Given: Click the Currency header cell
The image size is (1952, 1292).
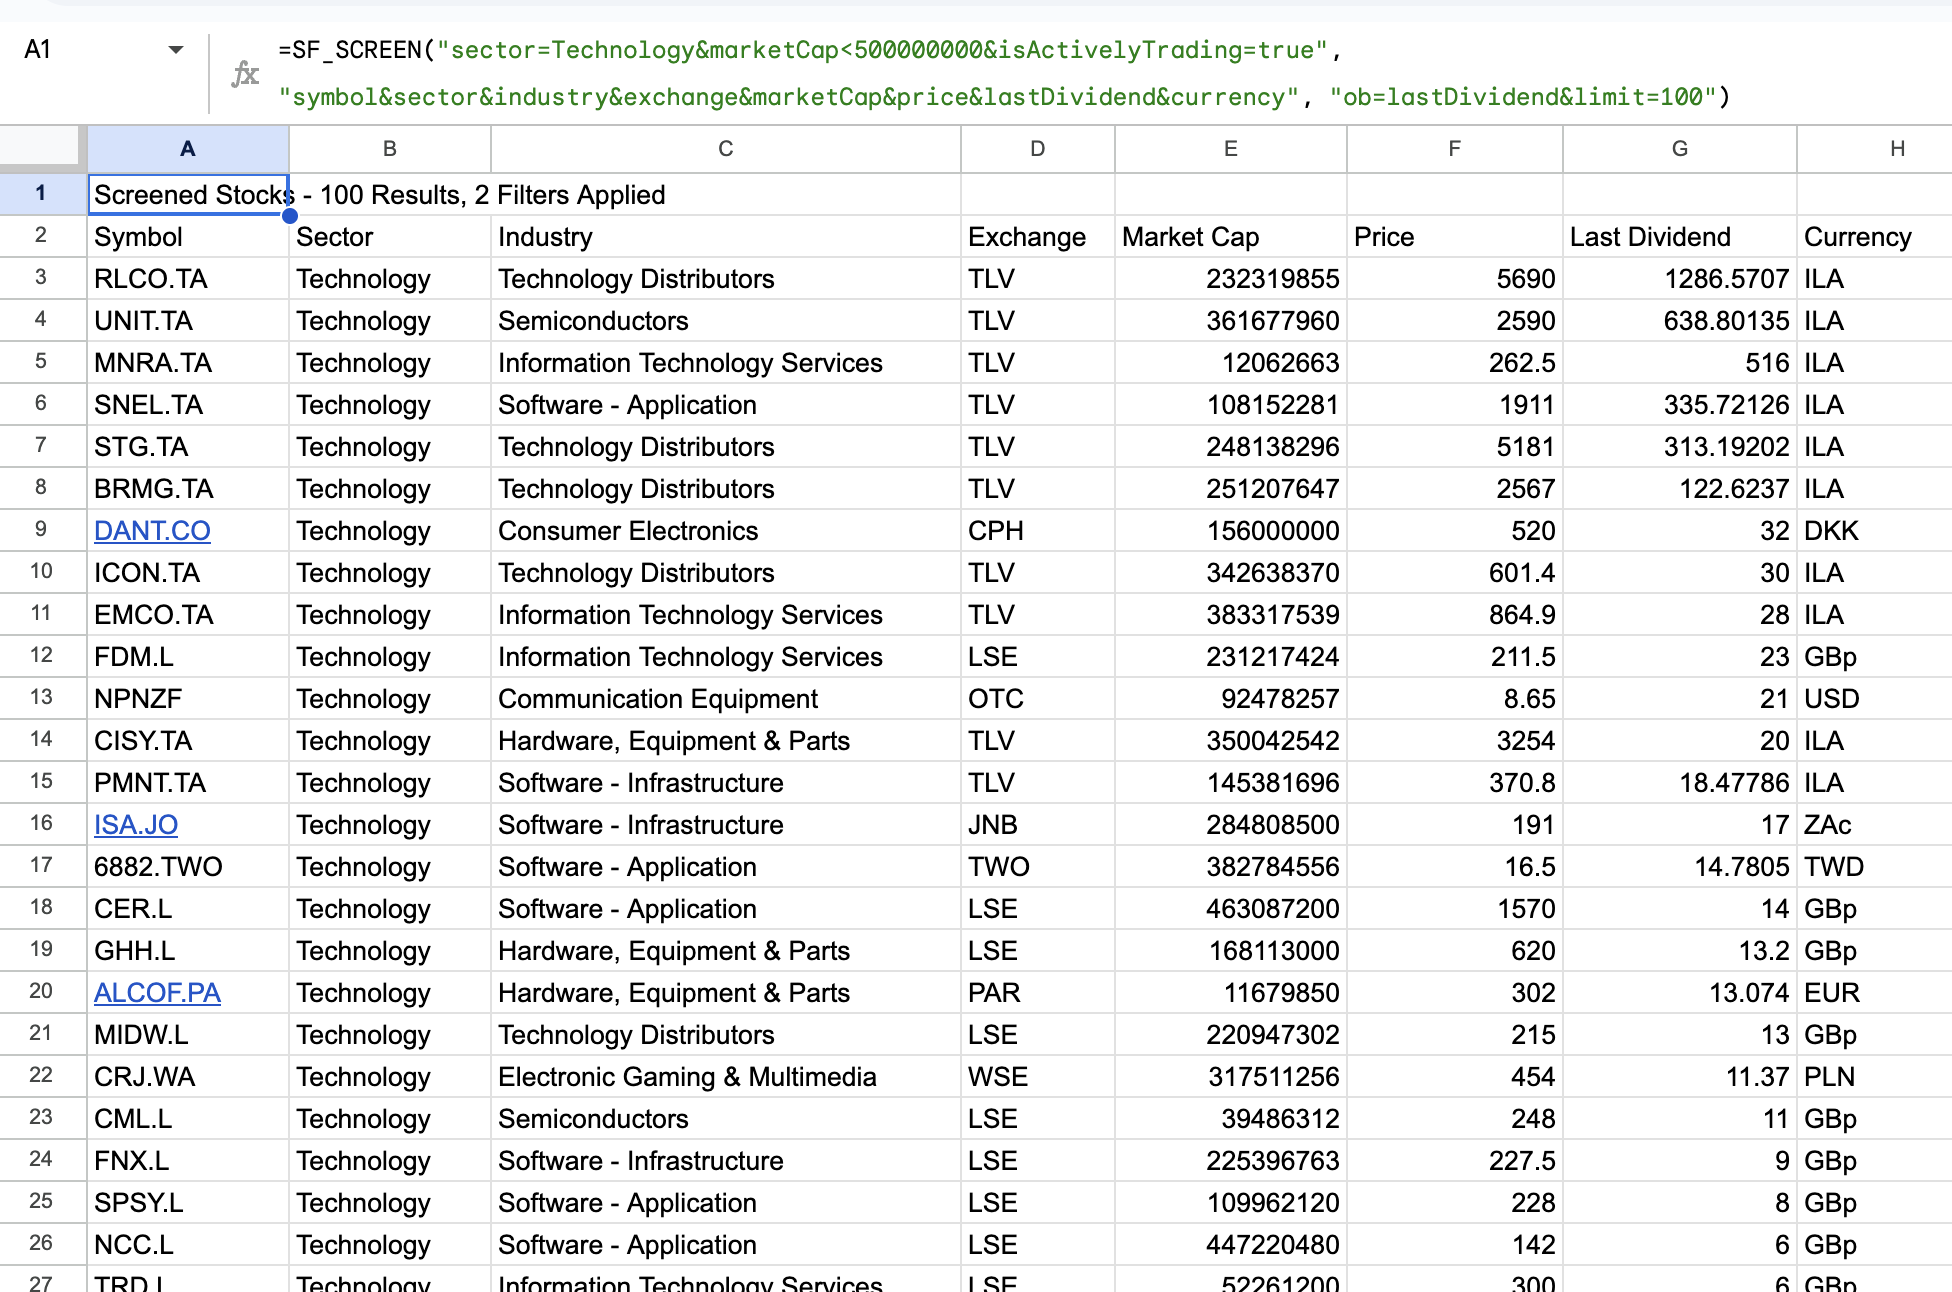Looking at the screenshot, I should (x=1875, y=237).
